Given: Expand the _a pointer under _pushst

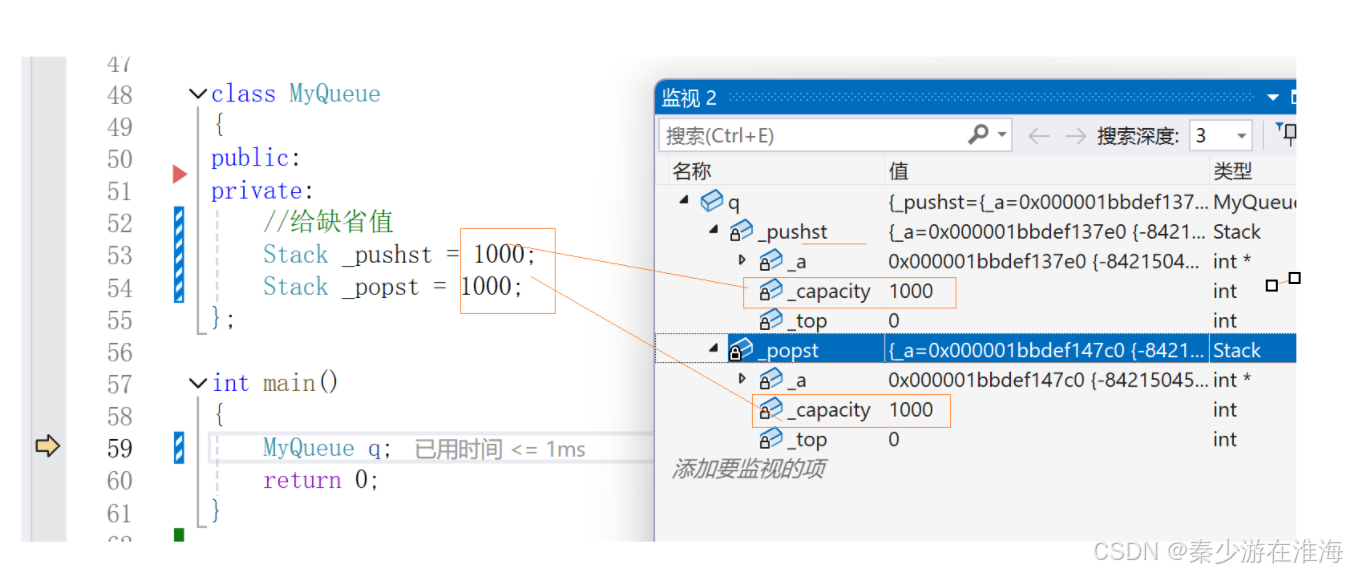Looking at the screenshot, I should [x=742, y=260].
